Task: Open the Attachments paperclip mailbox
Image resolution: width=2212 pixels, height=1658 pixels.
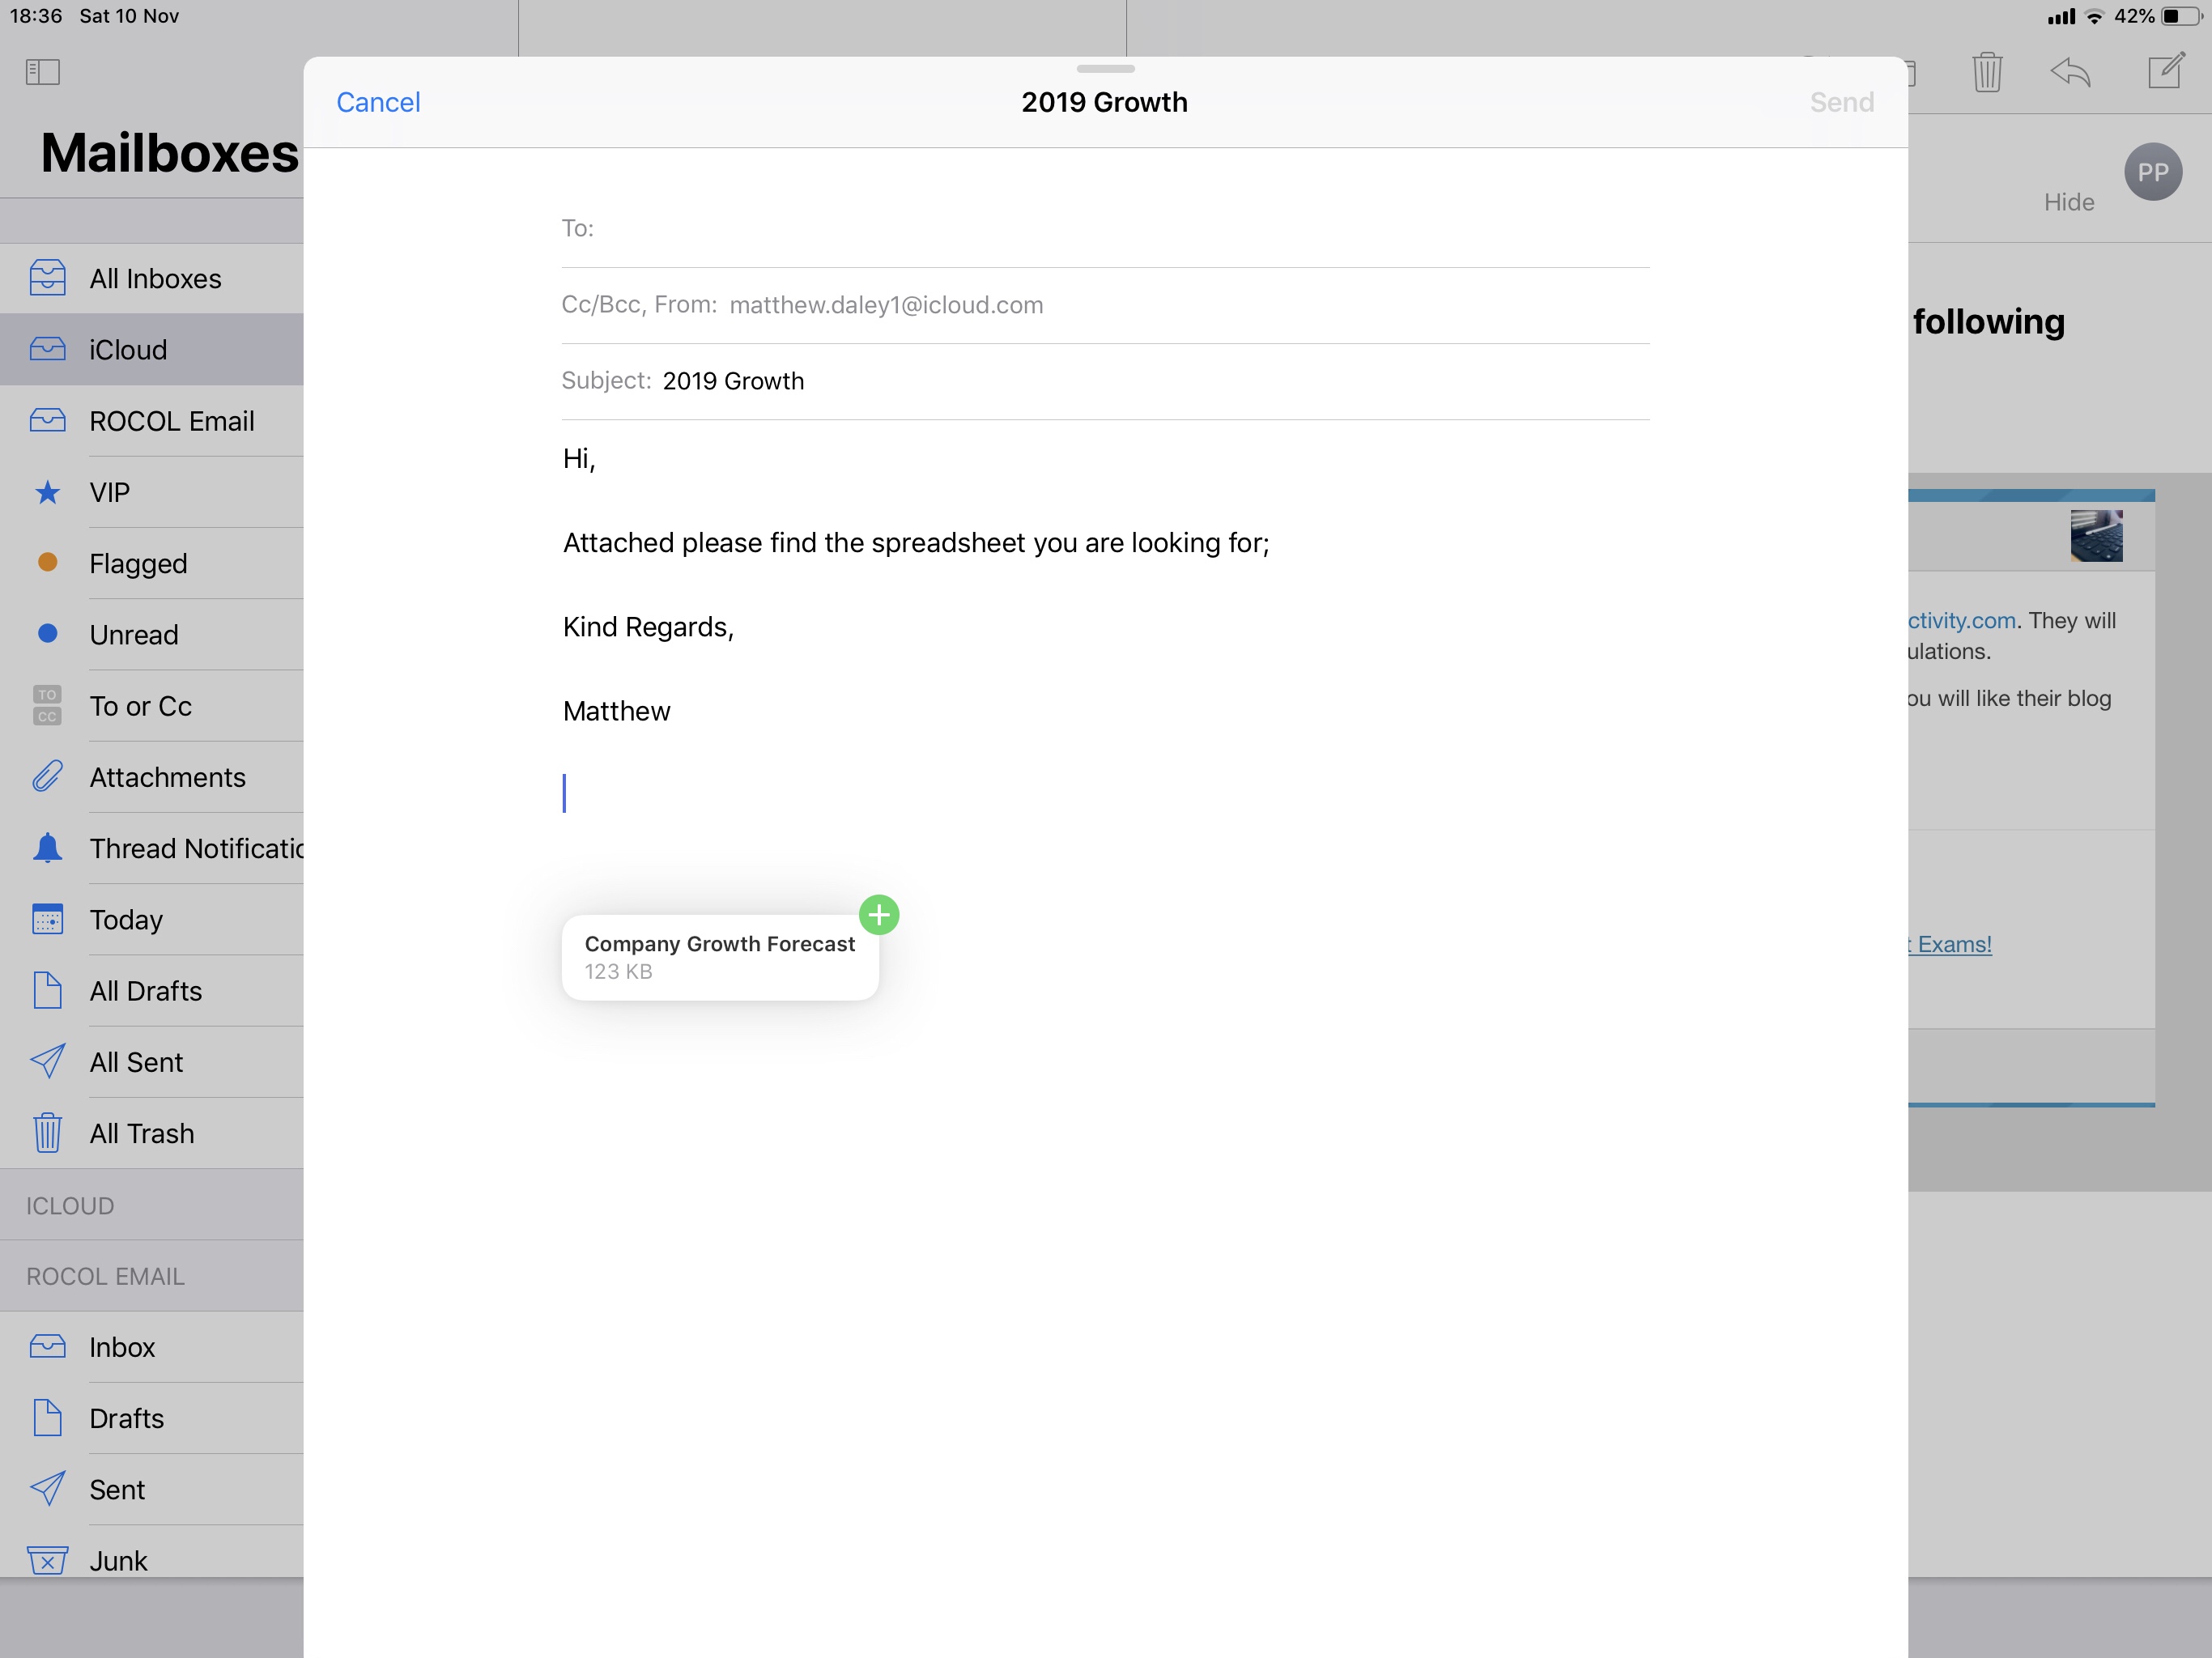Action: click(167, 777)
